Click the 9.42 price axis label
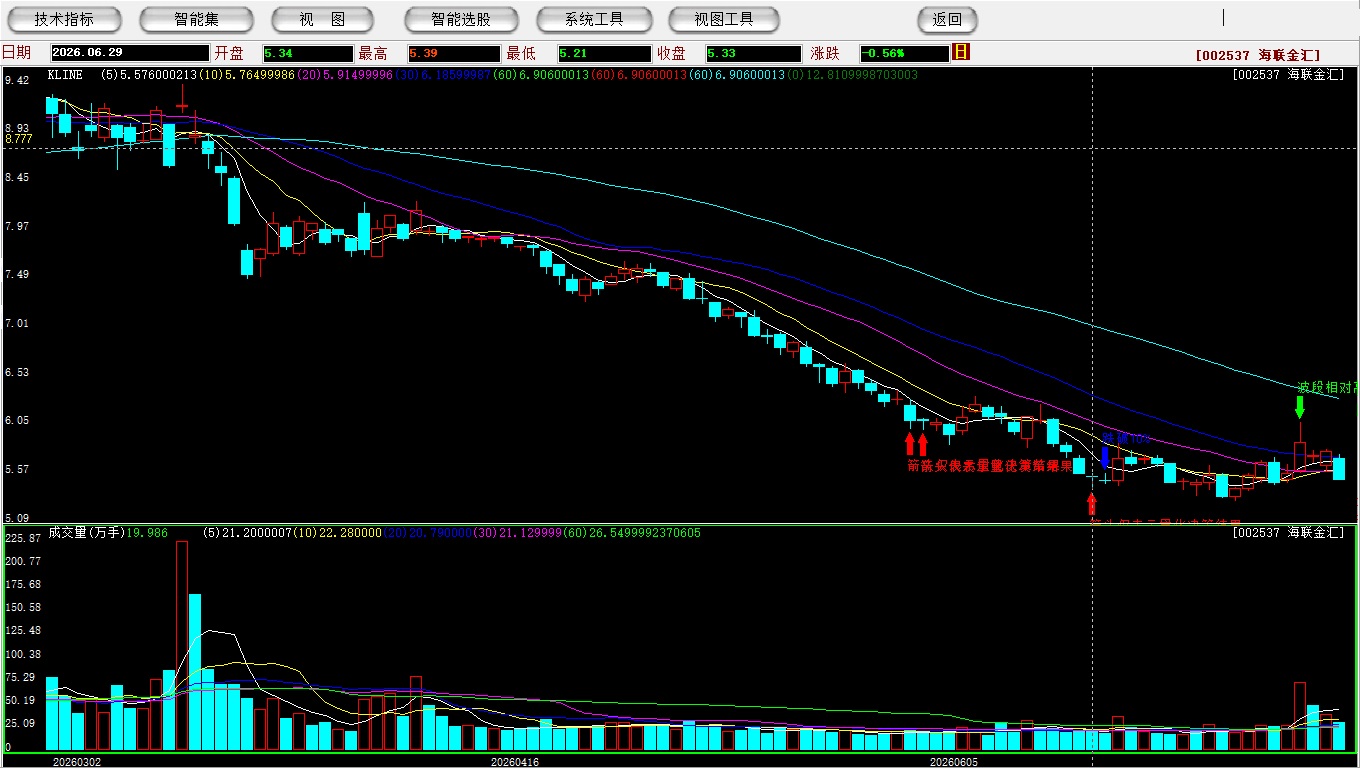 coord(15,81)
